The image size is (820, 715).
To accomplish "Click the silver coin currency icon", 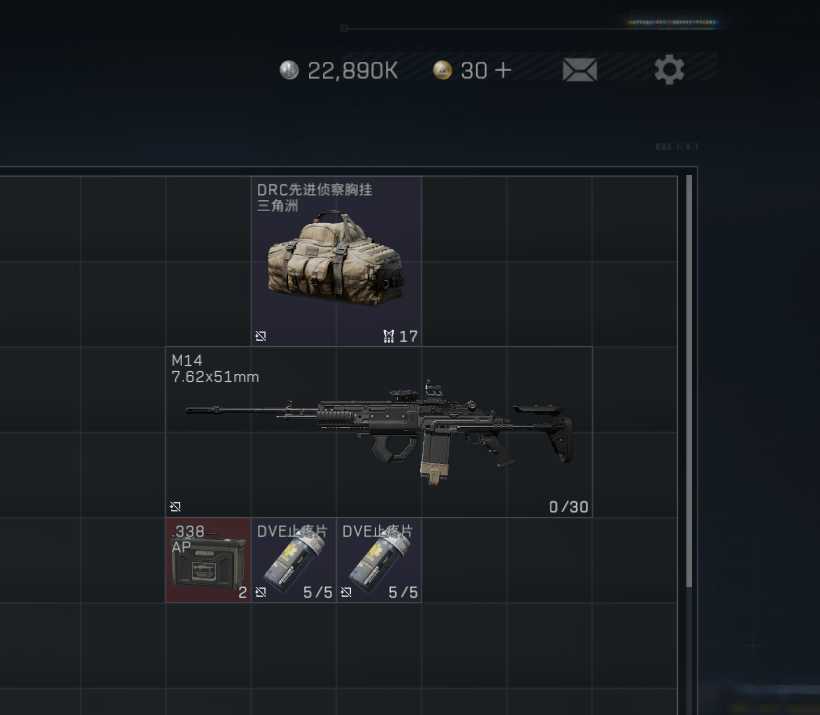I will pos(289,70).
